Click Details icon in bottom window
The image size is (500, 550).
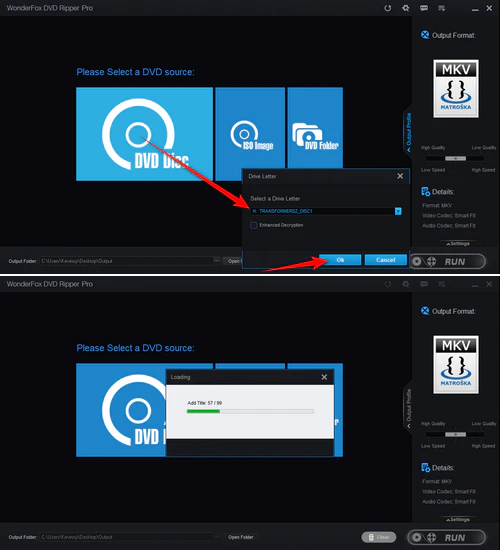click(x=425, y=468)
